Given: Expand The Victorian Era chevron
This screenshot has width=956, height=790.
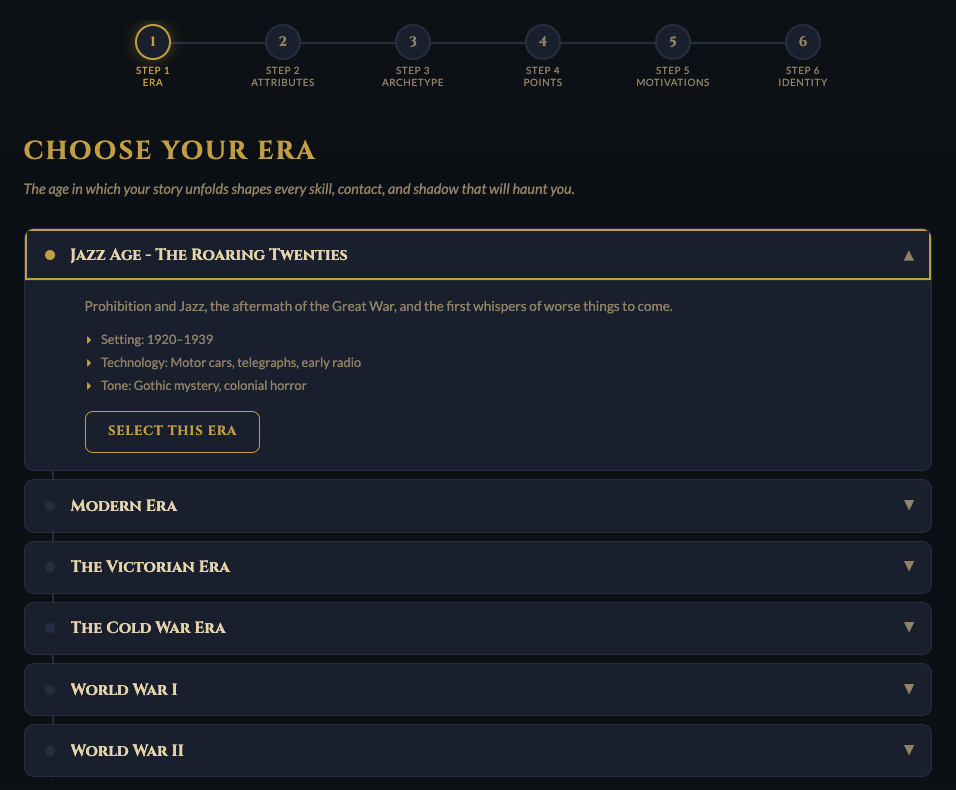Looking at the screenshot, I should [908, 566].
